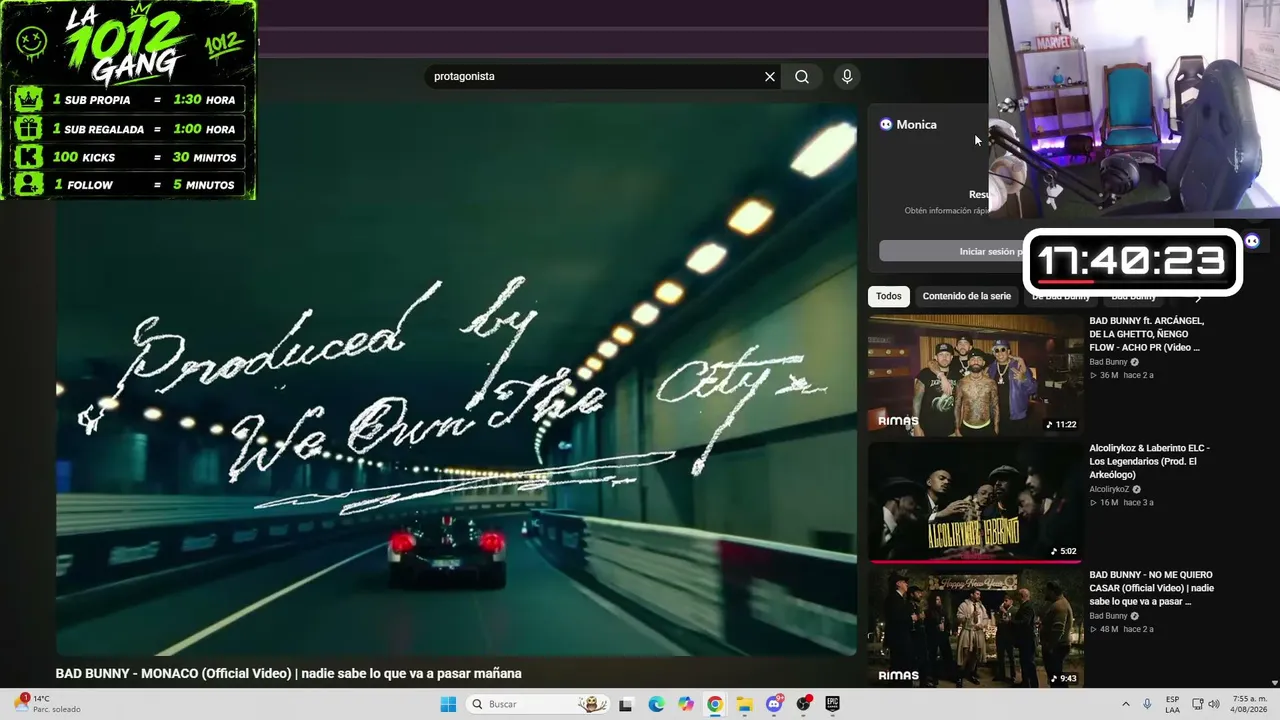Click the MONACO video title text

coord(288,674)
